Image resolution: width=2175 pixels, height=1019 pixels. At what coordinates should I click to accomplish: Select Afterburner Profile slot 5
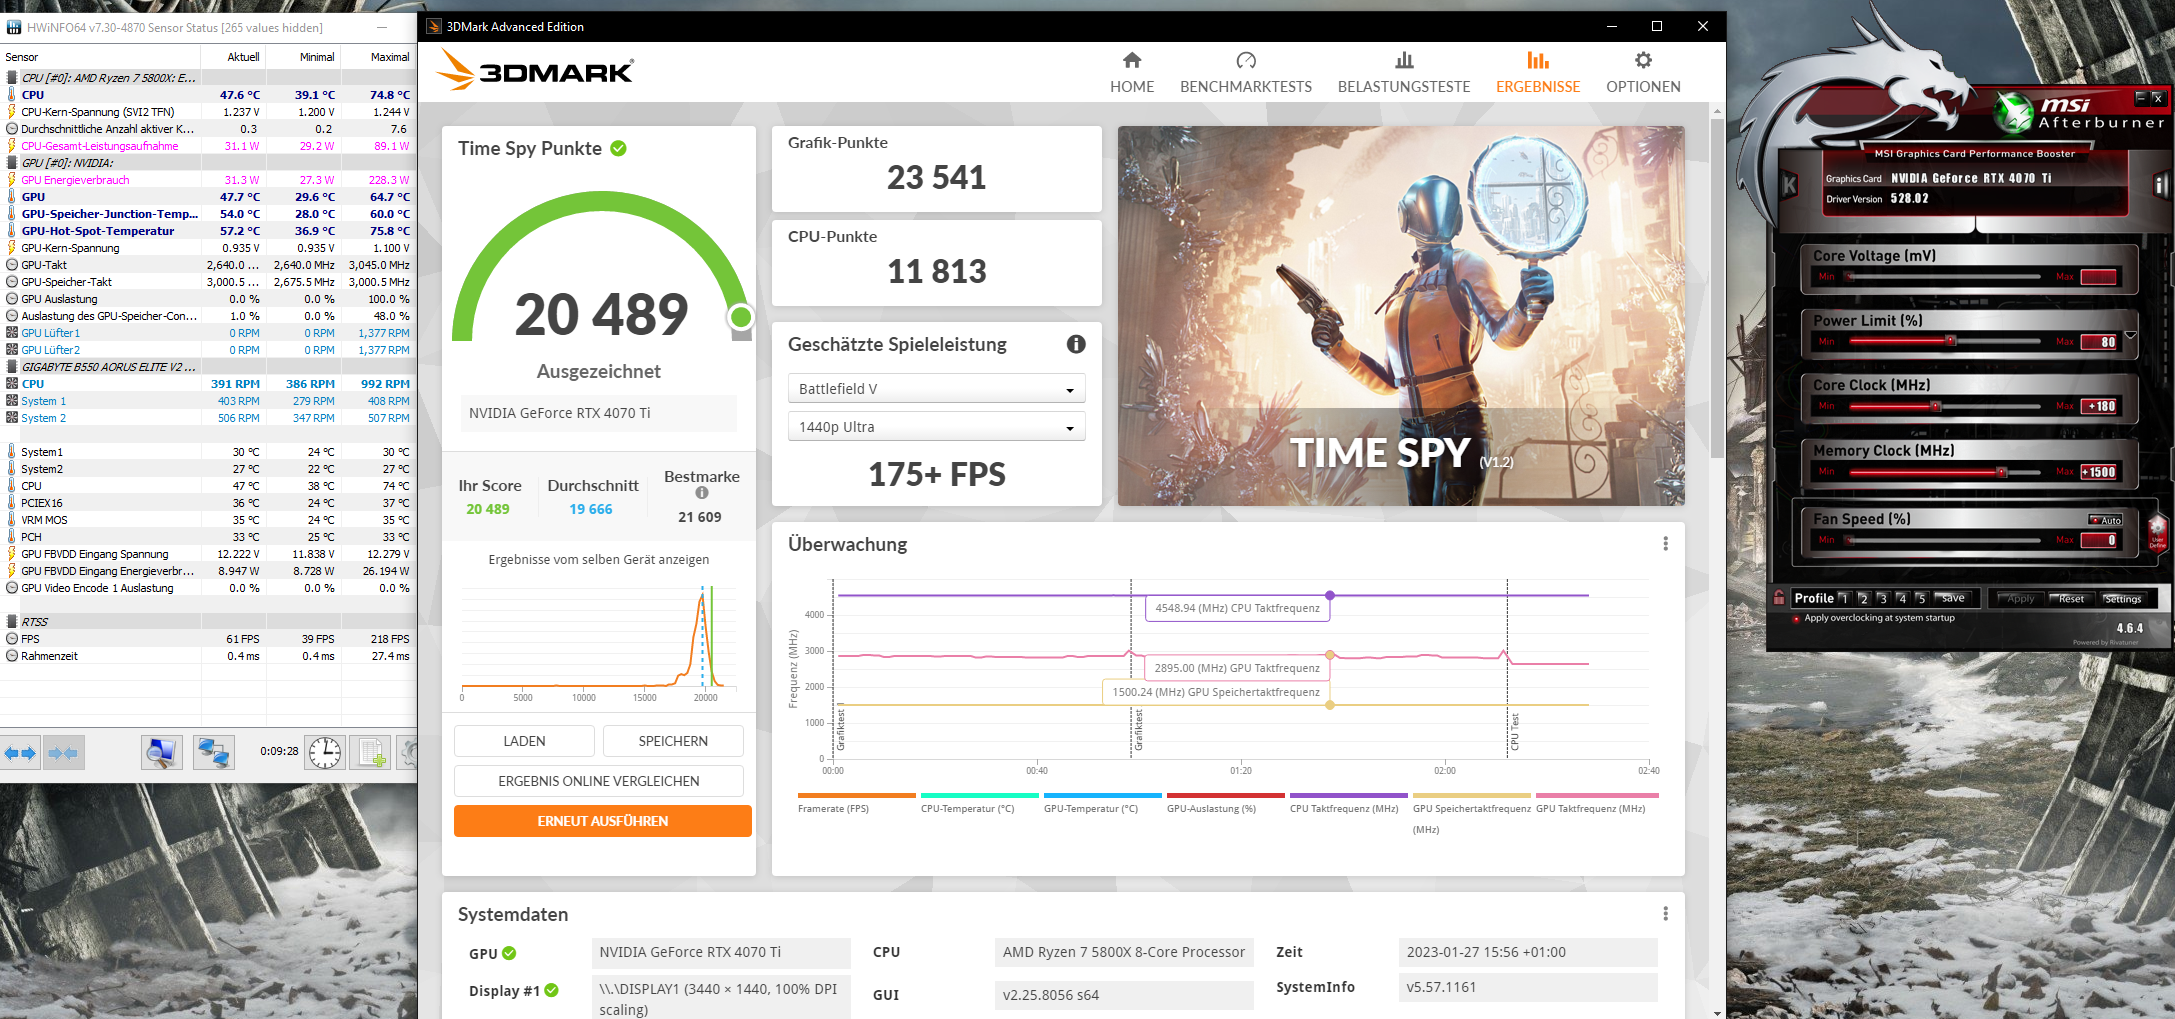[x=1921, y=598]
